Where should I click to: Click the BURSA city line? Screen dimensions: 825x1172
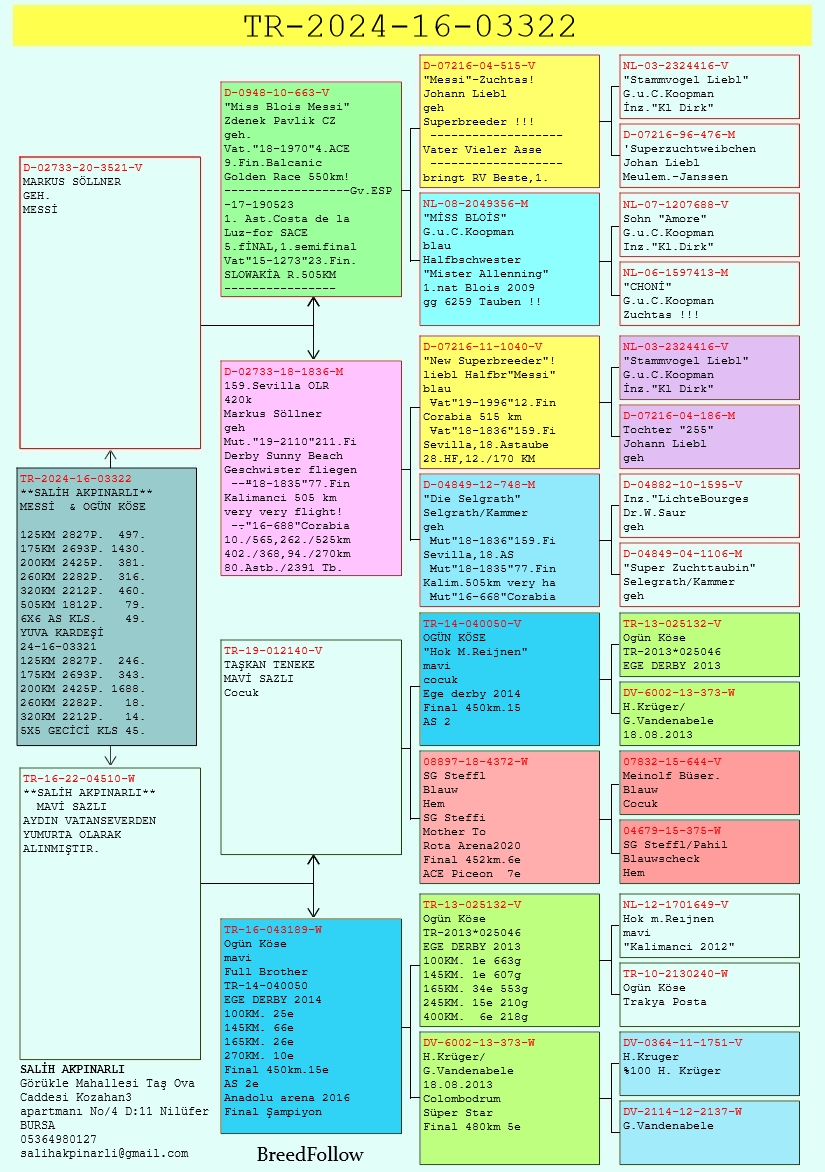[37, 1125]
